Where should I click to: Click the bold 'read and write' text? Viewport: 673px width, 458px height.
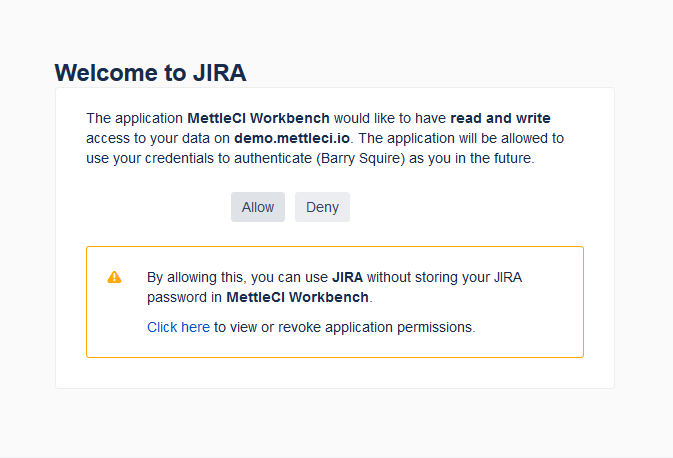[500, 118]
